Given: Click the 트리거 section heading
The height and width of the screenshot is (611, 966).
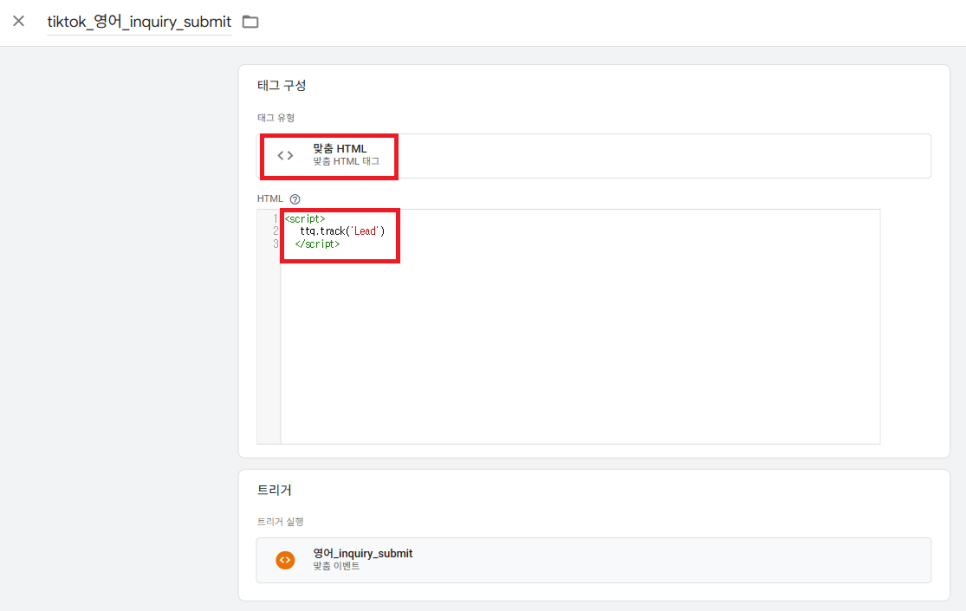Looking at the screenshot, I should click(274, 490).
